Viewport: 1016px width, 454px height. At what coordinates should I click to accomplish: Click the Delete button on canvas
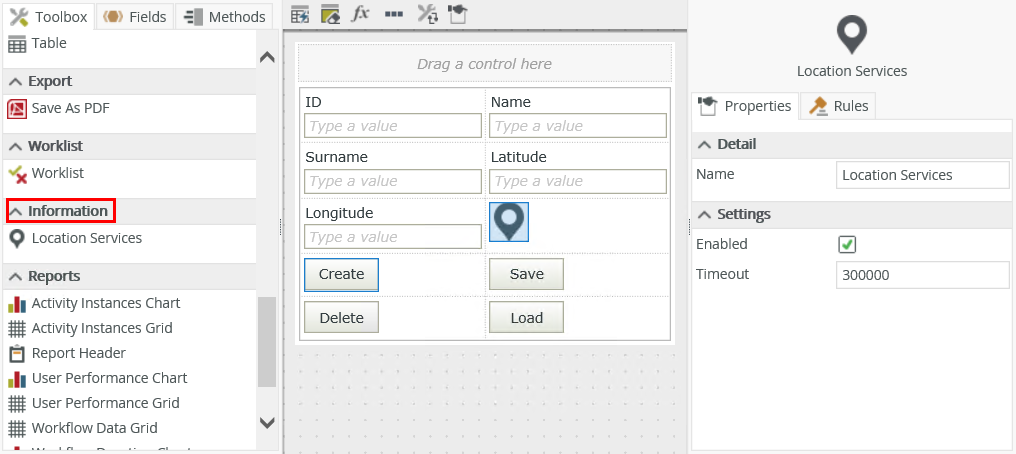pyautogui.click(x=341, y=317)
